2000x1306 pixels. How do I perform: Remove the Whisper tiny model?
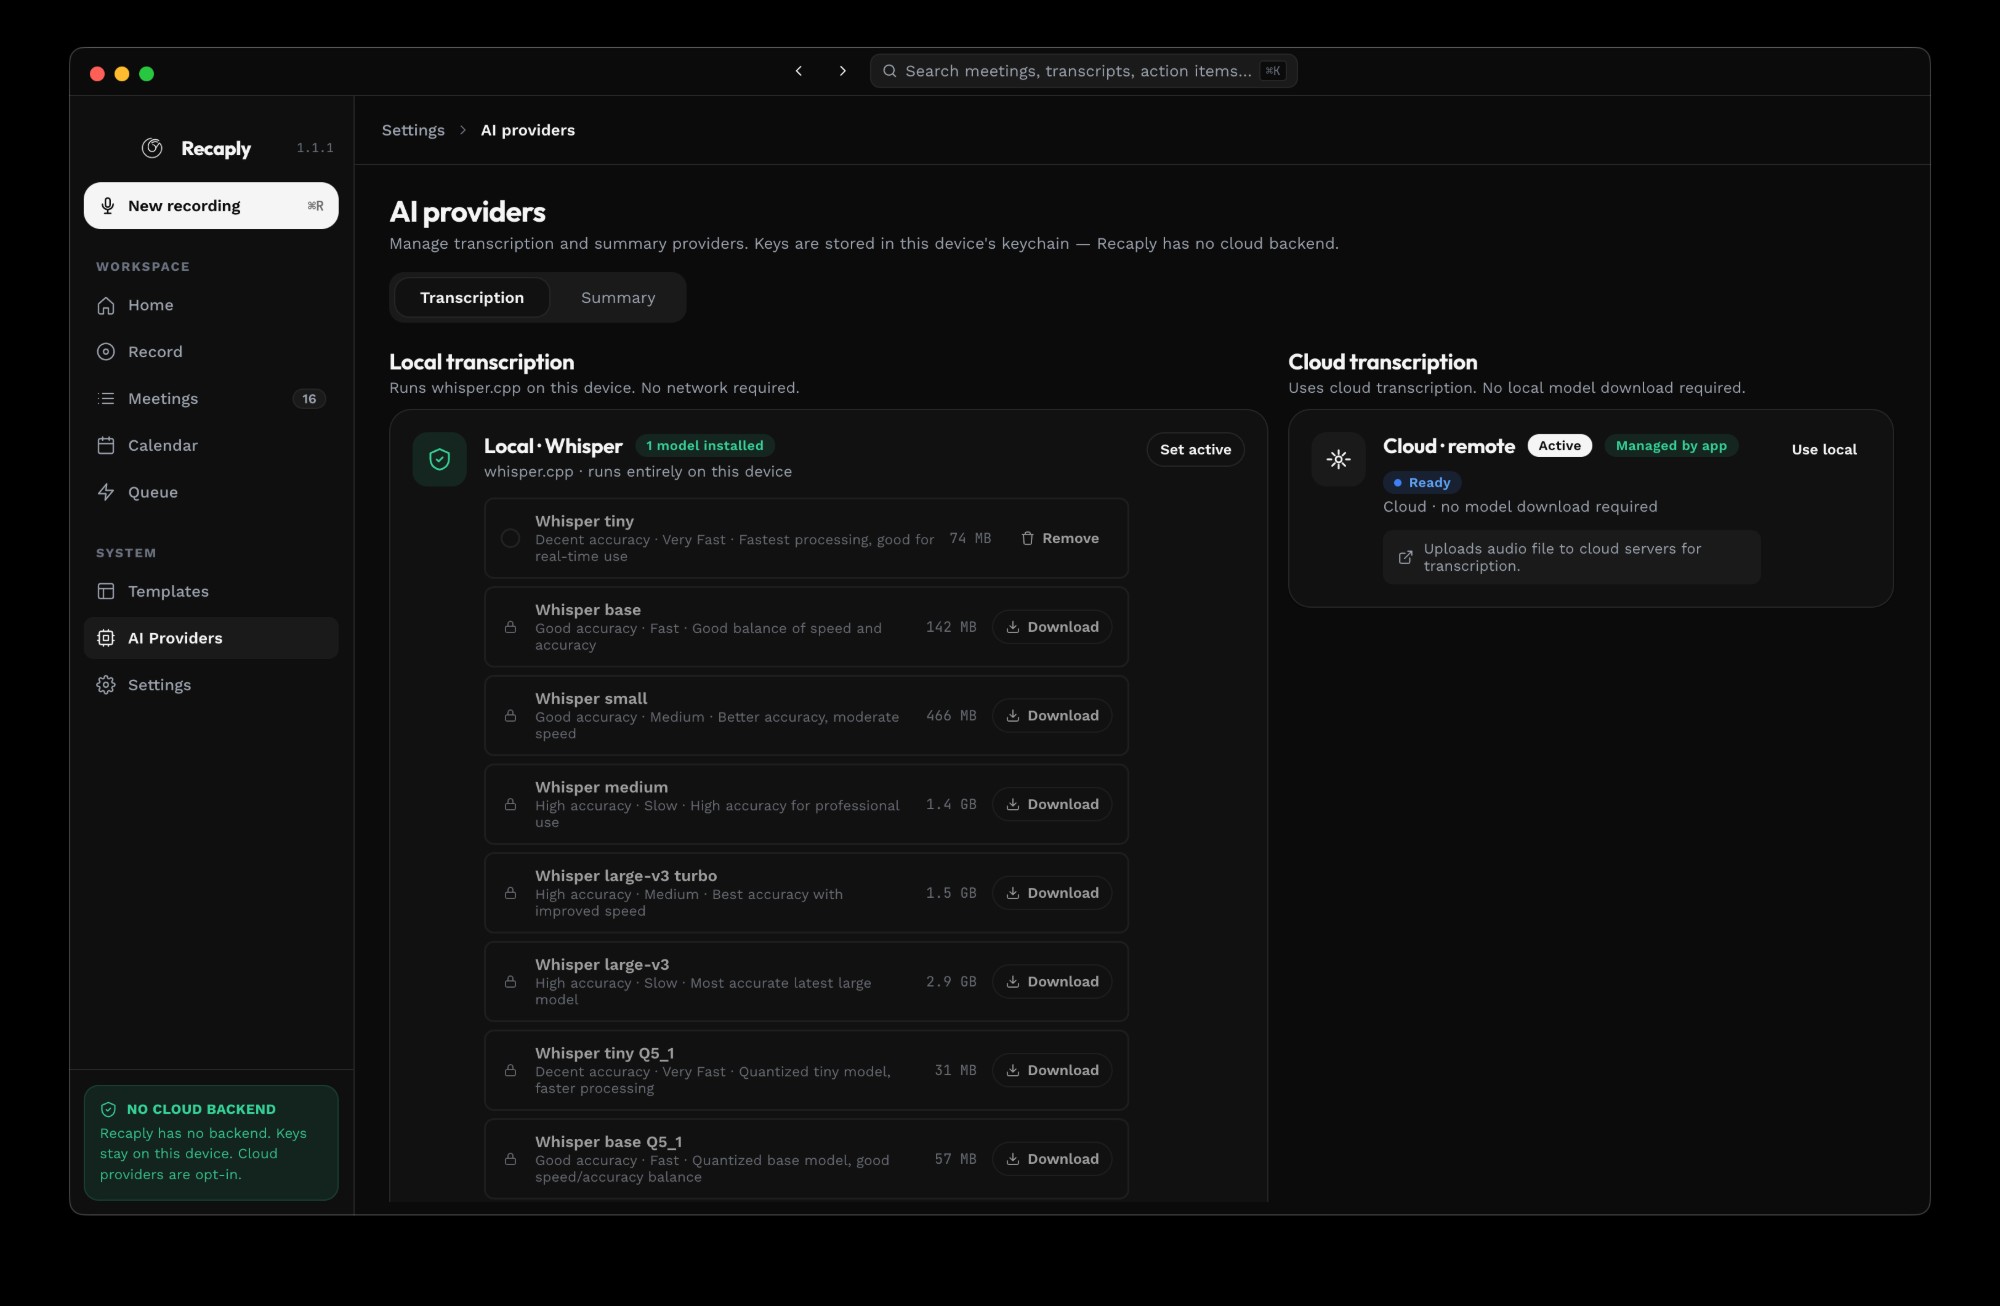point(1060,539)
